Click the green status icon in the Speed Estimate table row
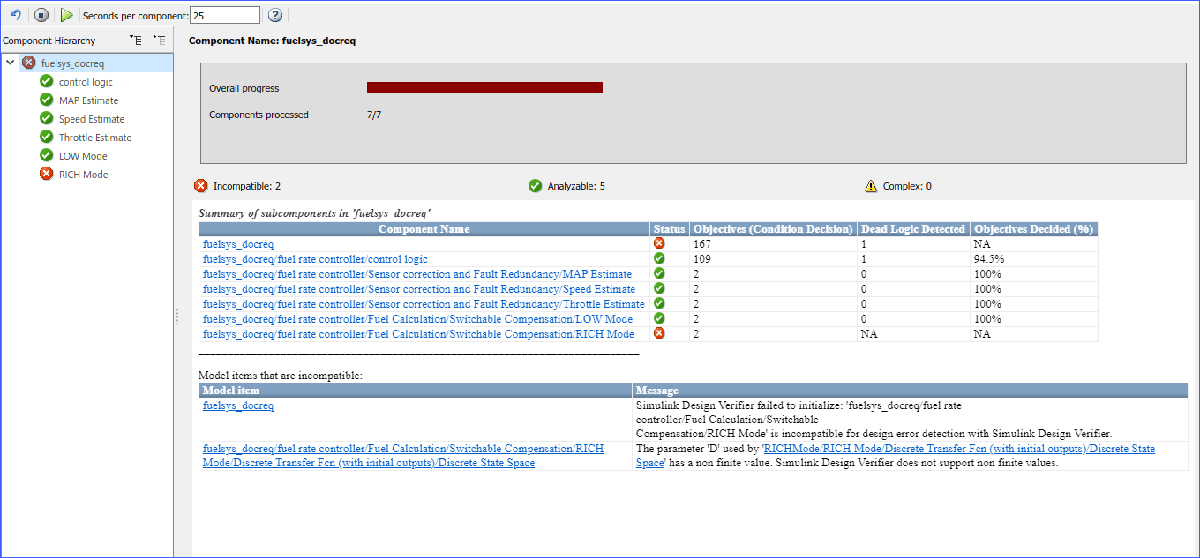This screenshot has width=1200, height=558. [x=659, y=289]
